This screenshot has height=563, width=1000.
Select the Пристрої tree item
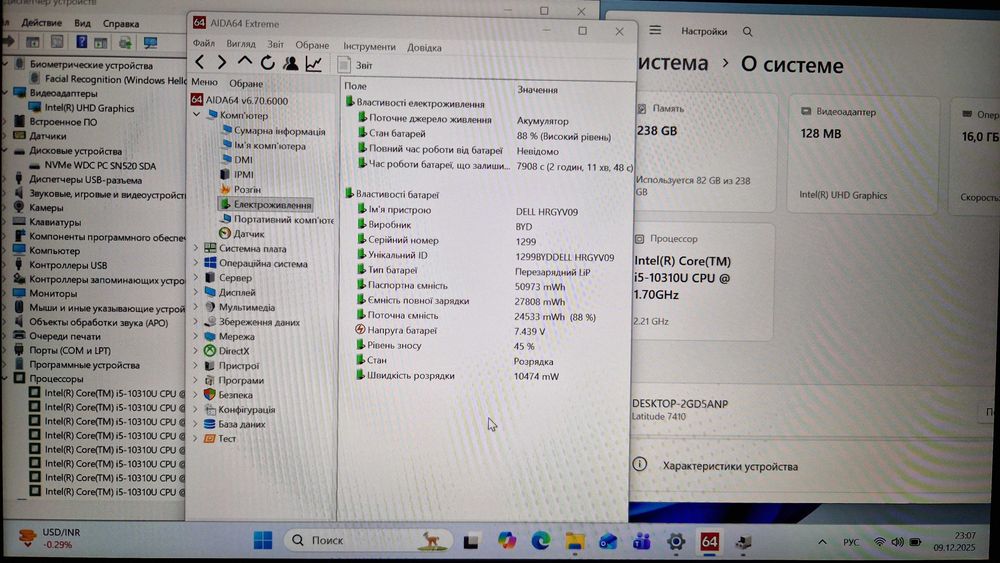click(x=232, y=365)
